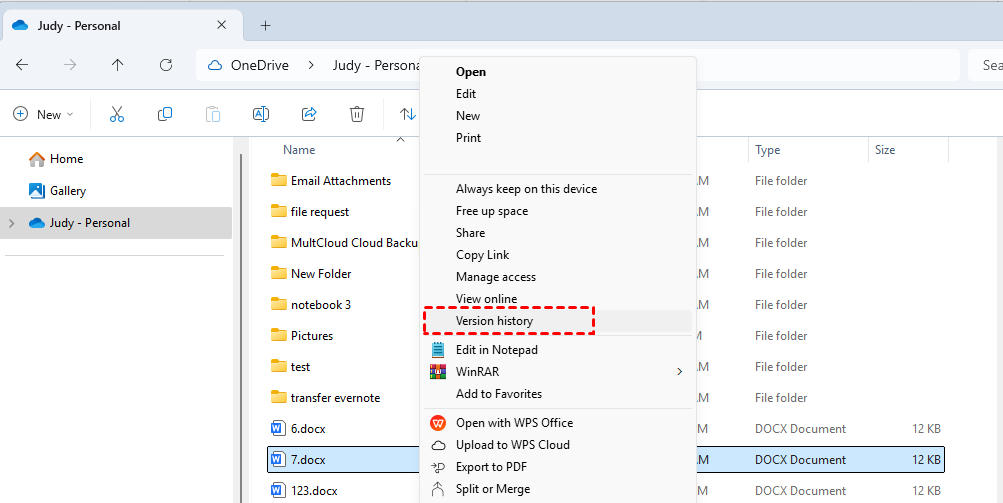Select Version history in context menu
Image resolution: width=1003 pixels, height=503 pixels.
494,321
